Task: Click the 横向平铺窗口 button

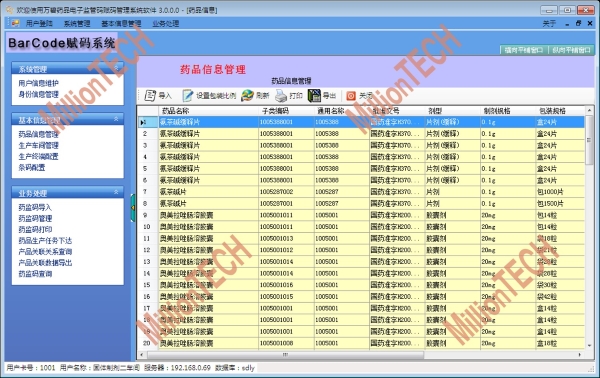Action: click(524, 50)
